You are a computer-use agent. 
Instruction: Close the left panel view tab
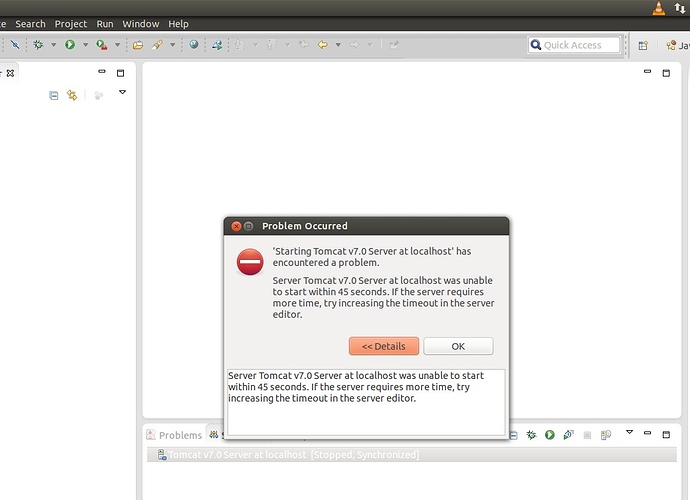pyautogui.click(x=11, y=73)
